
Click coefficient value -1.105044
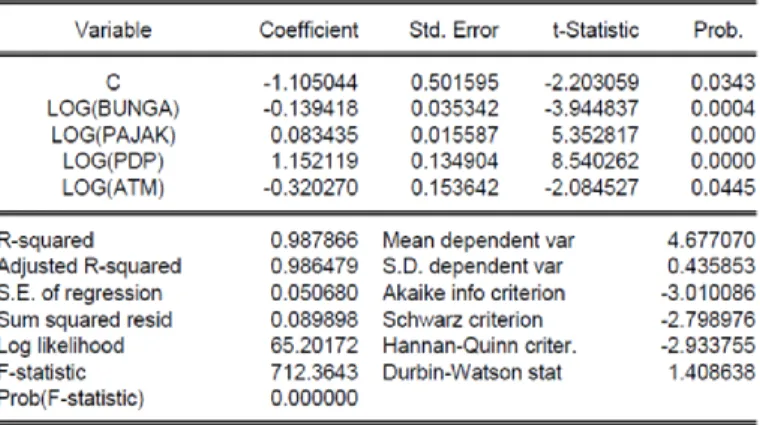pos(310,82)
